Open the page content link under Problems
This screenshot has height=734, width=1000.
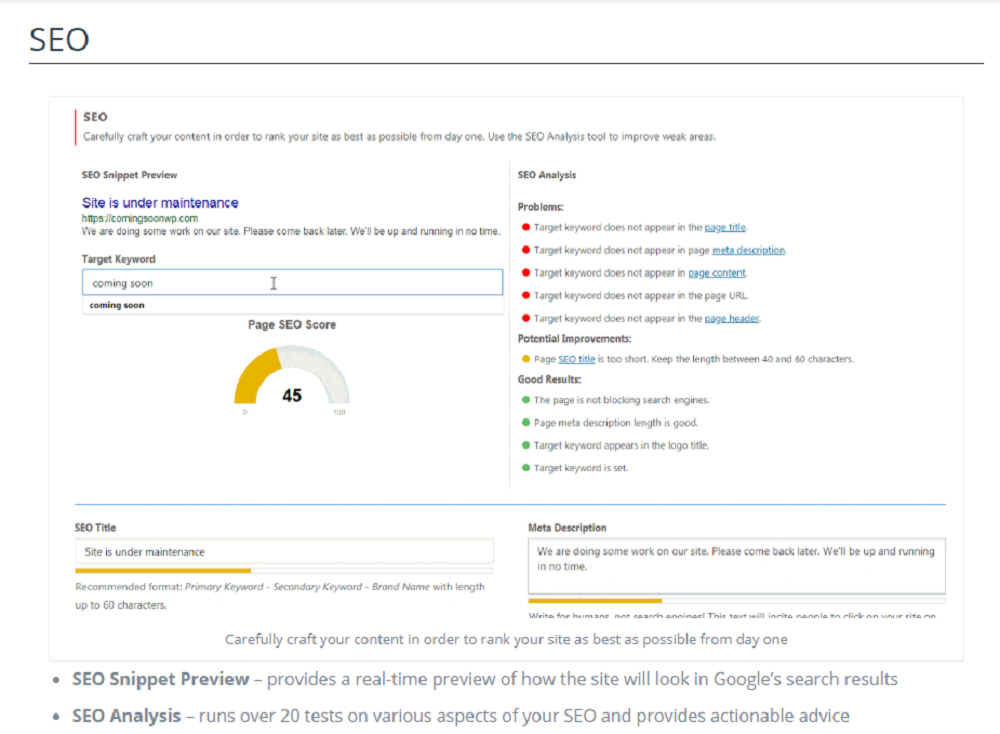click(x=717, y=273)
